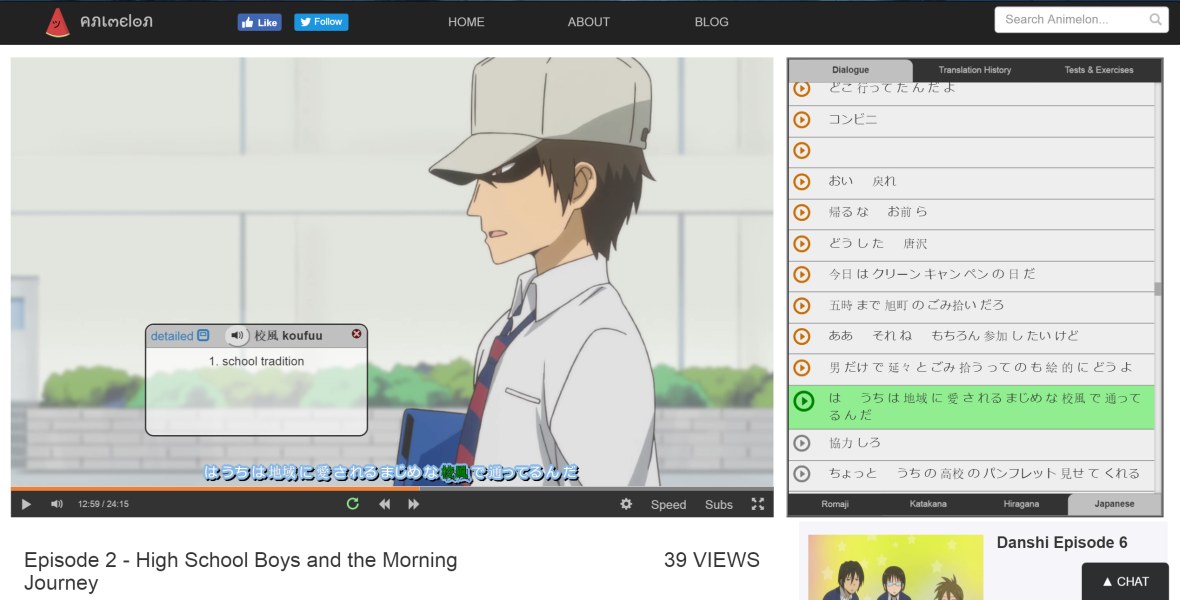
Task: Play the partially visible どこ行ってたんだよ line
Action: [x=802, y=89]
